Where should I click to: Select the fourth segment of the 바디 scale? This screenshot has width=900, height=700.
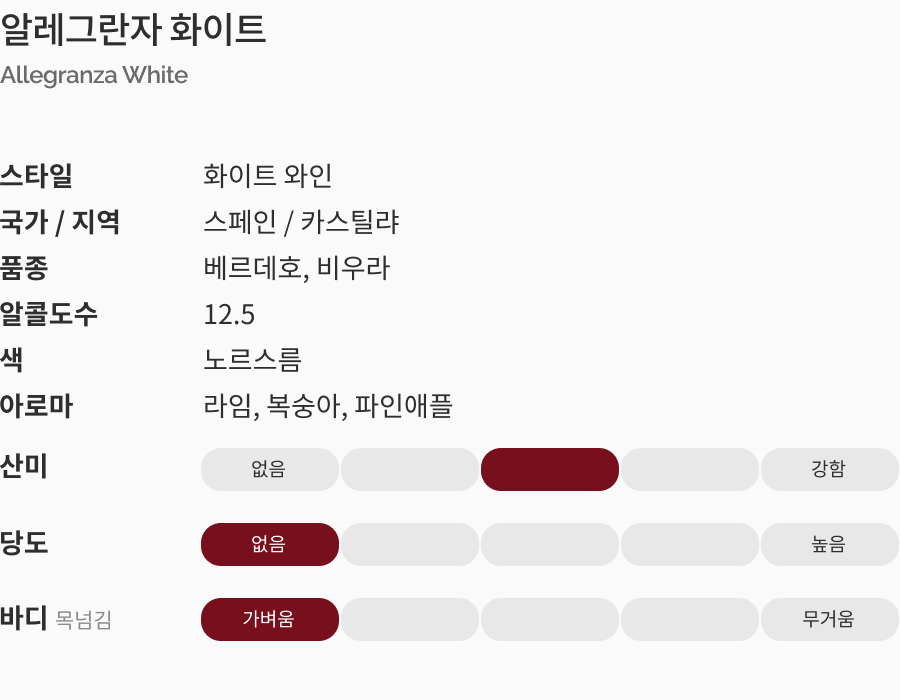pos(690,620)
